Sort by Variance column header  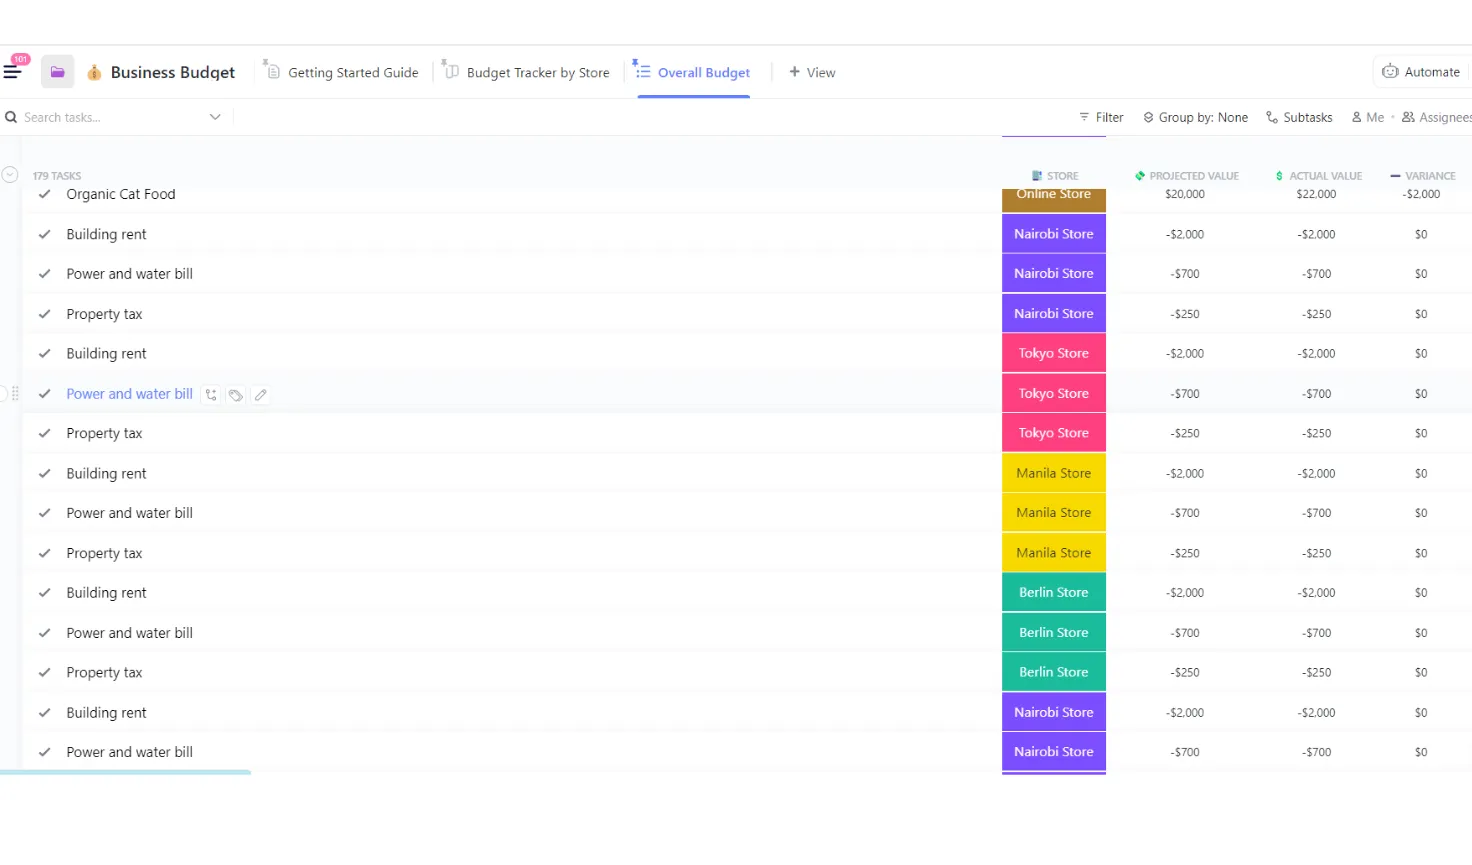[x=1423, y=176]
